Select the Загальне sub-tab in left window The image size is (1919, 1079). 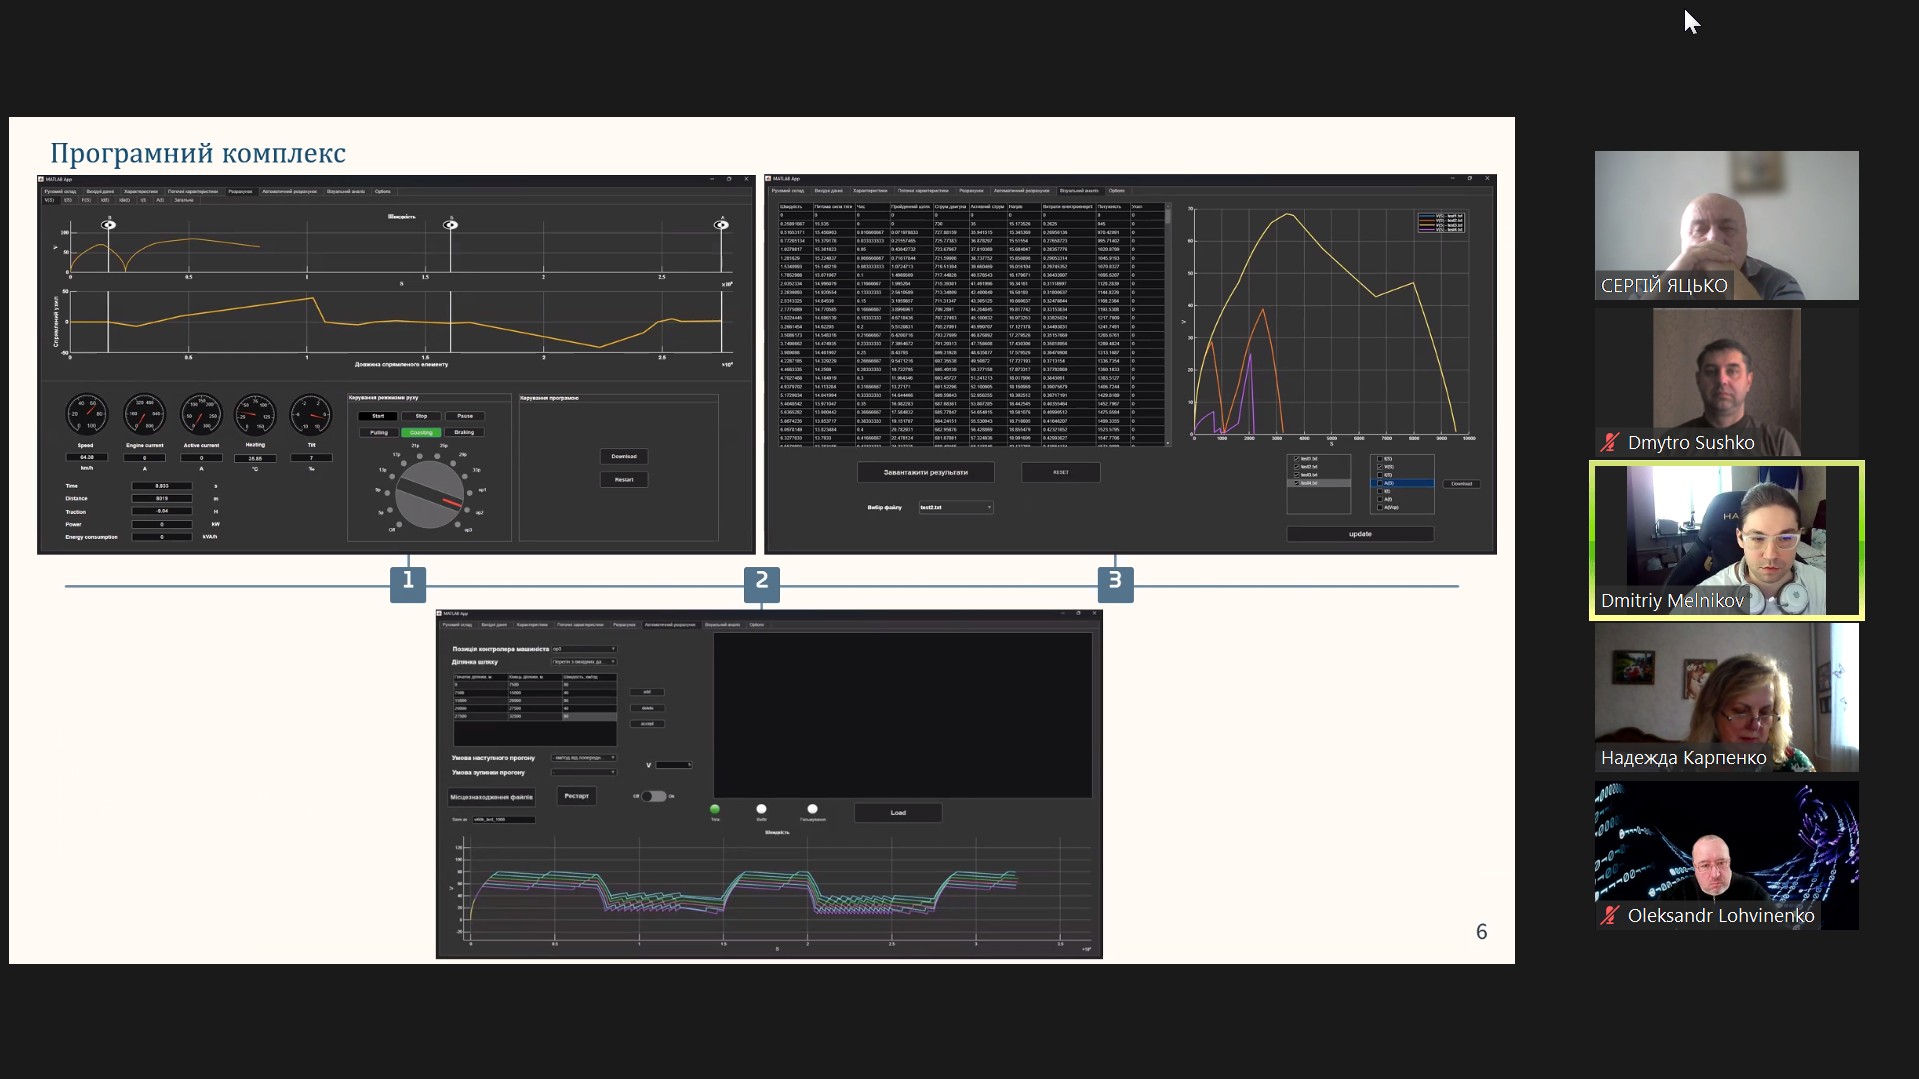point(184,200)
